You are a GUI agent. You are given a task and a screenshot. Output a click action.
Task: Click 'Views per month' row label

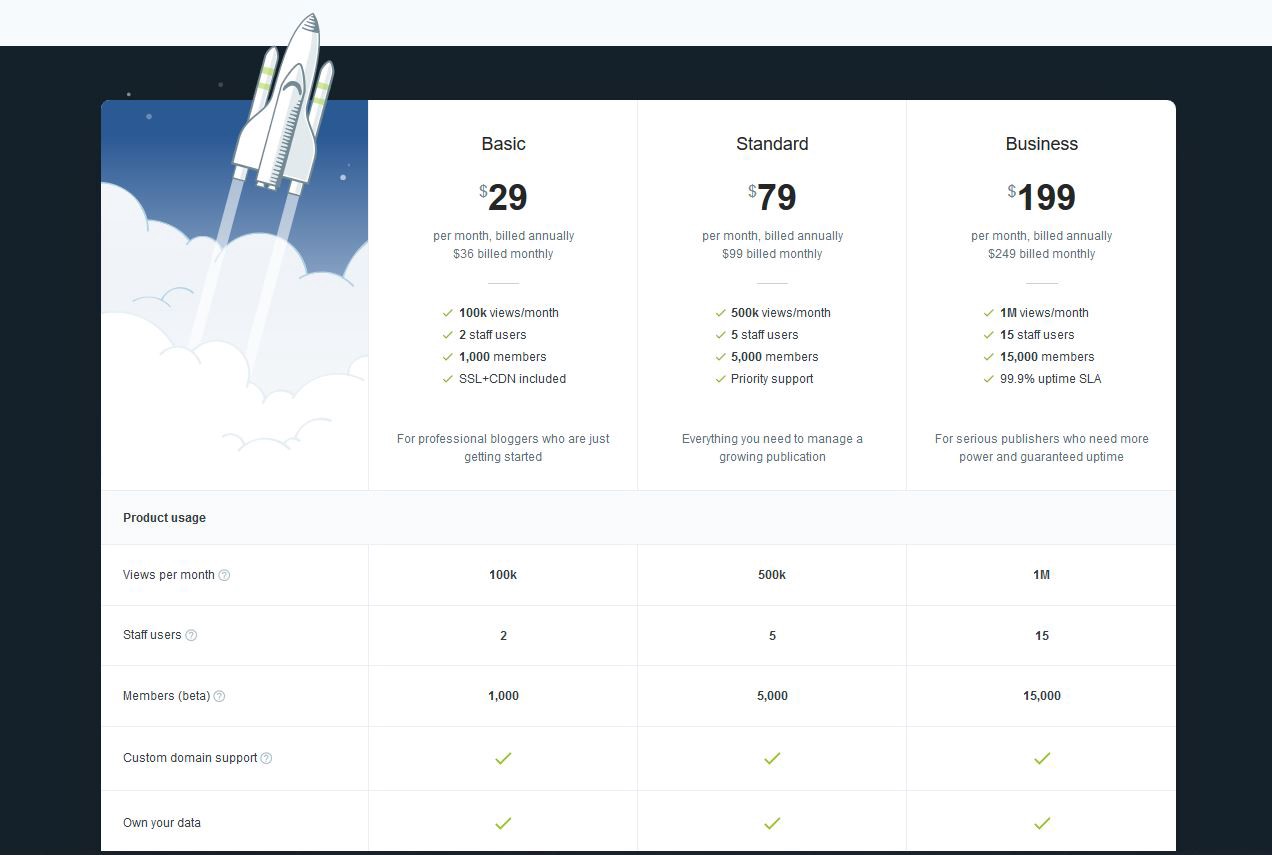(169, 575)
